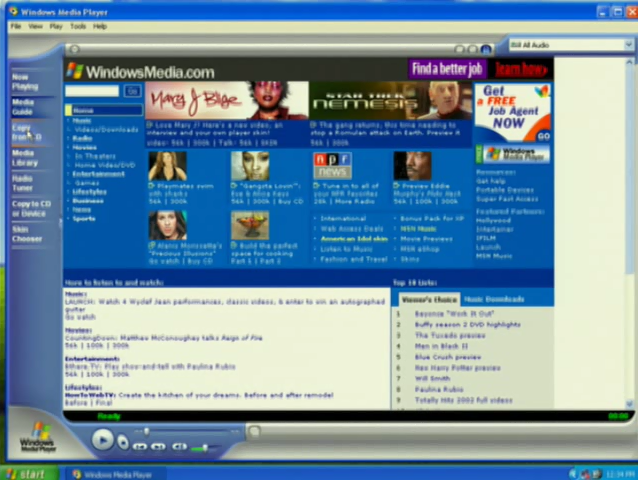Viewport: 638px width, 480px height.
Task: Open the Sports link
Action: (84, 219)
